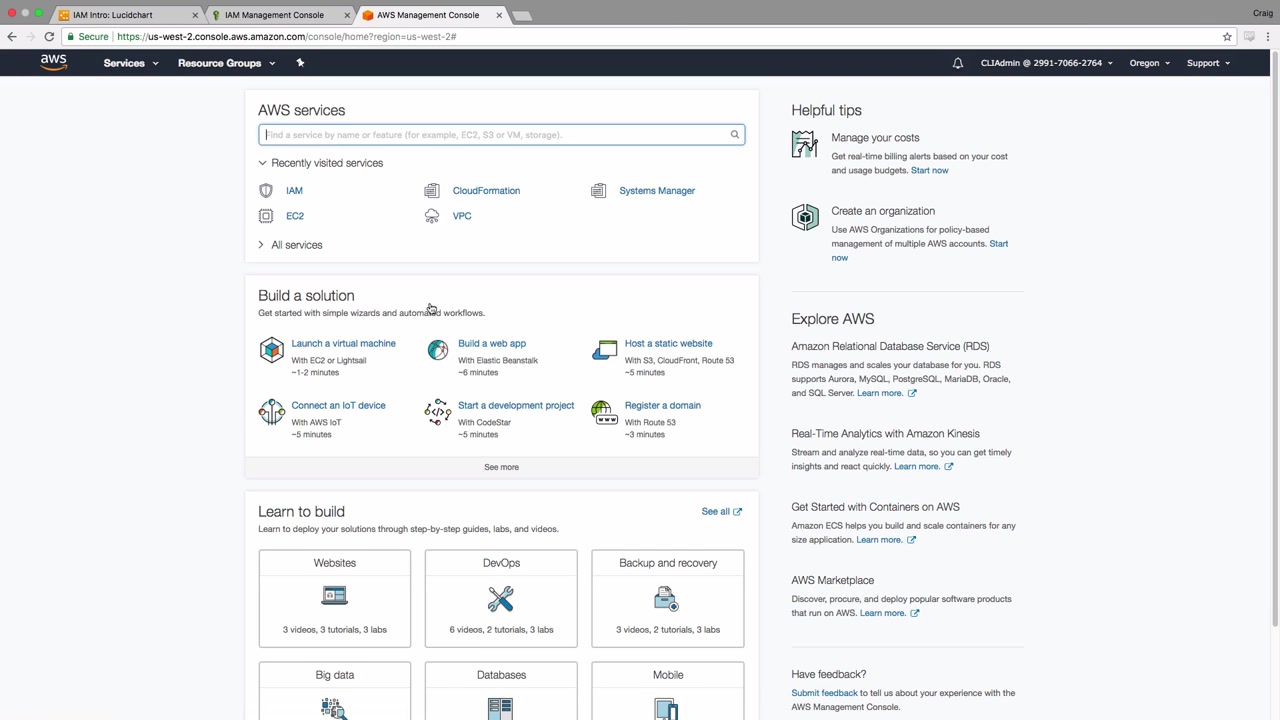Go to Systems Manager link

click(657, 190)
